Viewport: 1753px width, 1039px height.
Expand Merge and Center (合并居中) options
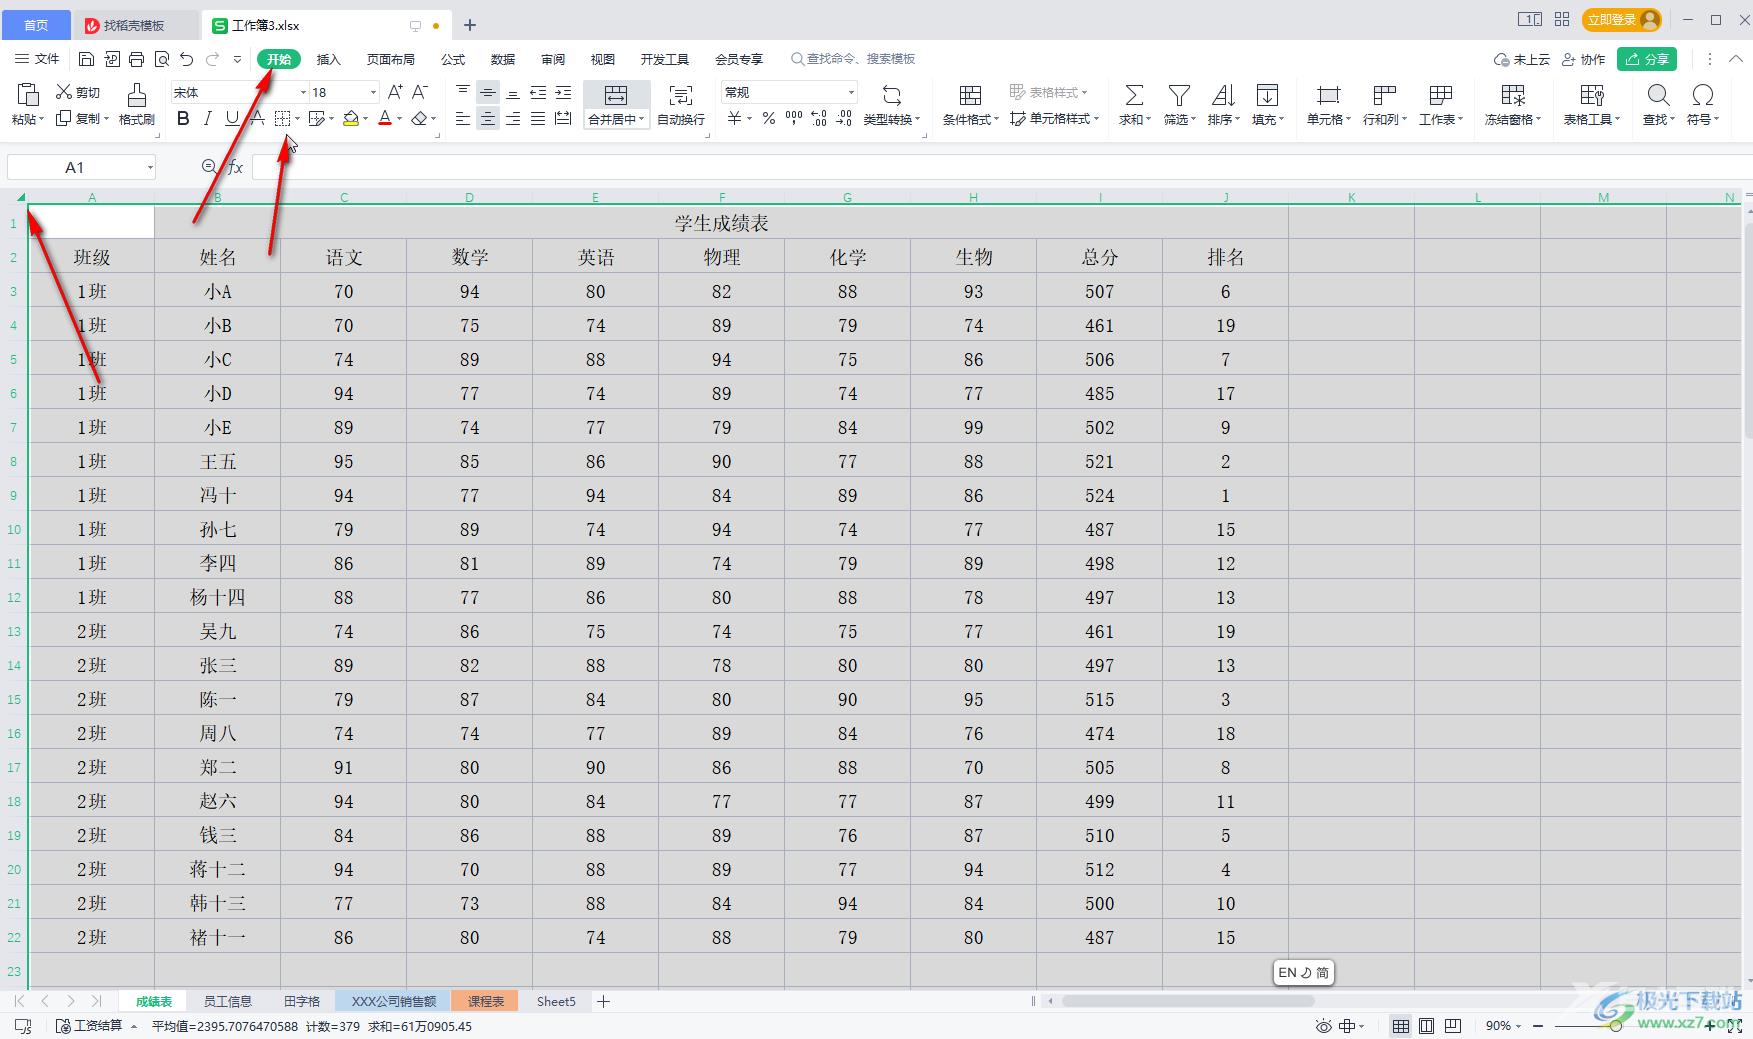coord(616,119)
